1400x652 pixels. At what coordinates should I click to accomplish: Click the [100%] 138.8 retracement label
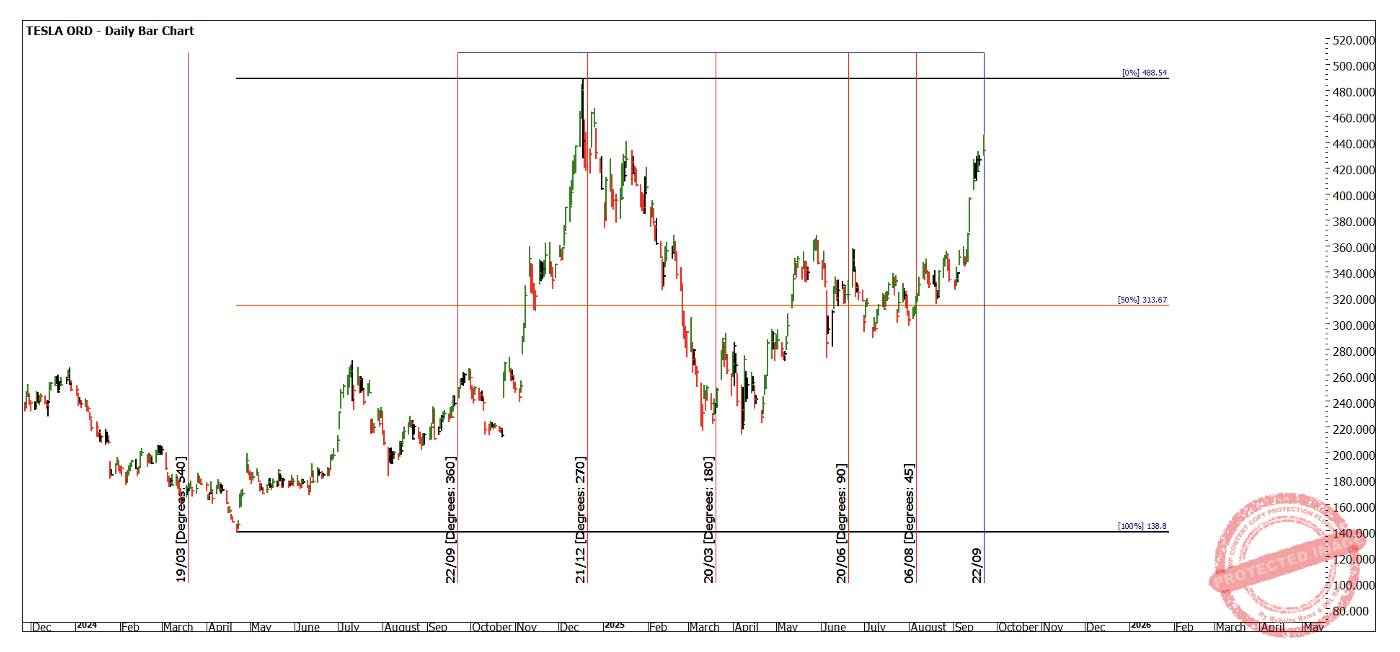[x=1142, y=526]
